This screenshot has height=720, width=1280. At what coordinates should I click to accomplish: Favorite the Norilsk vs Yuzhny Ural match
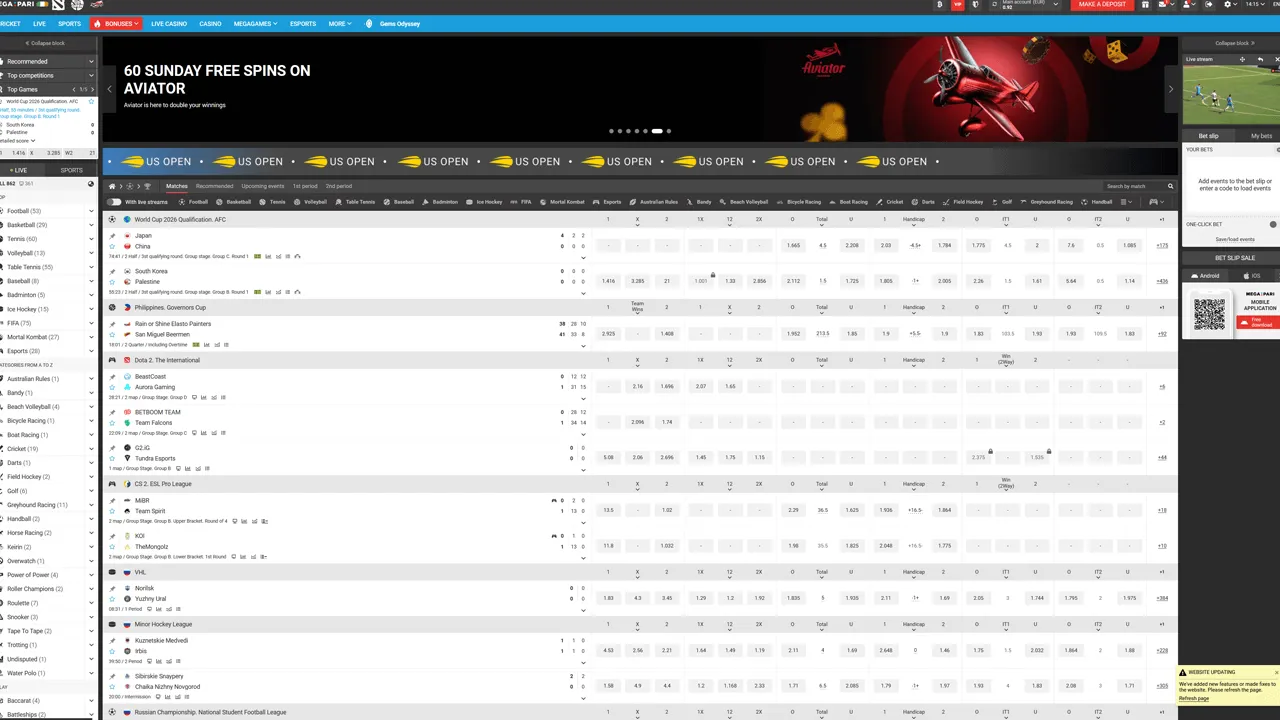(x=112, y=599)
